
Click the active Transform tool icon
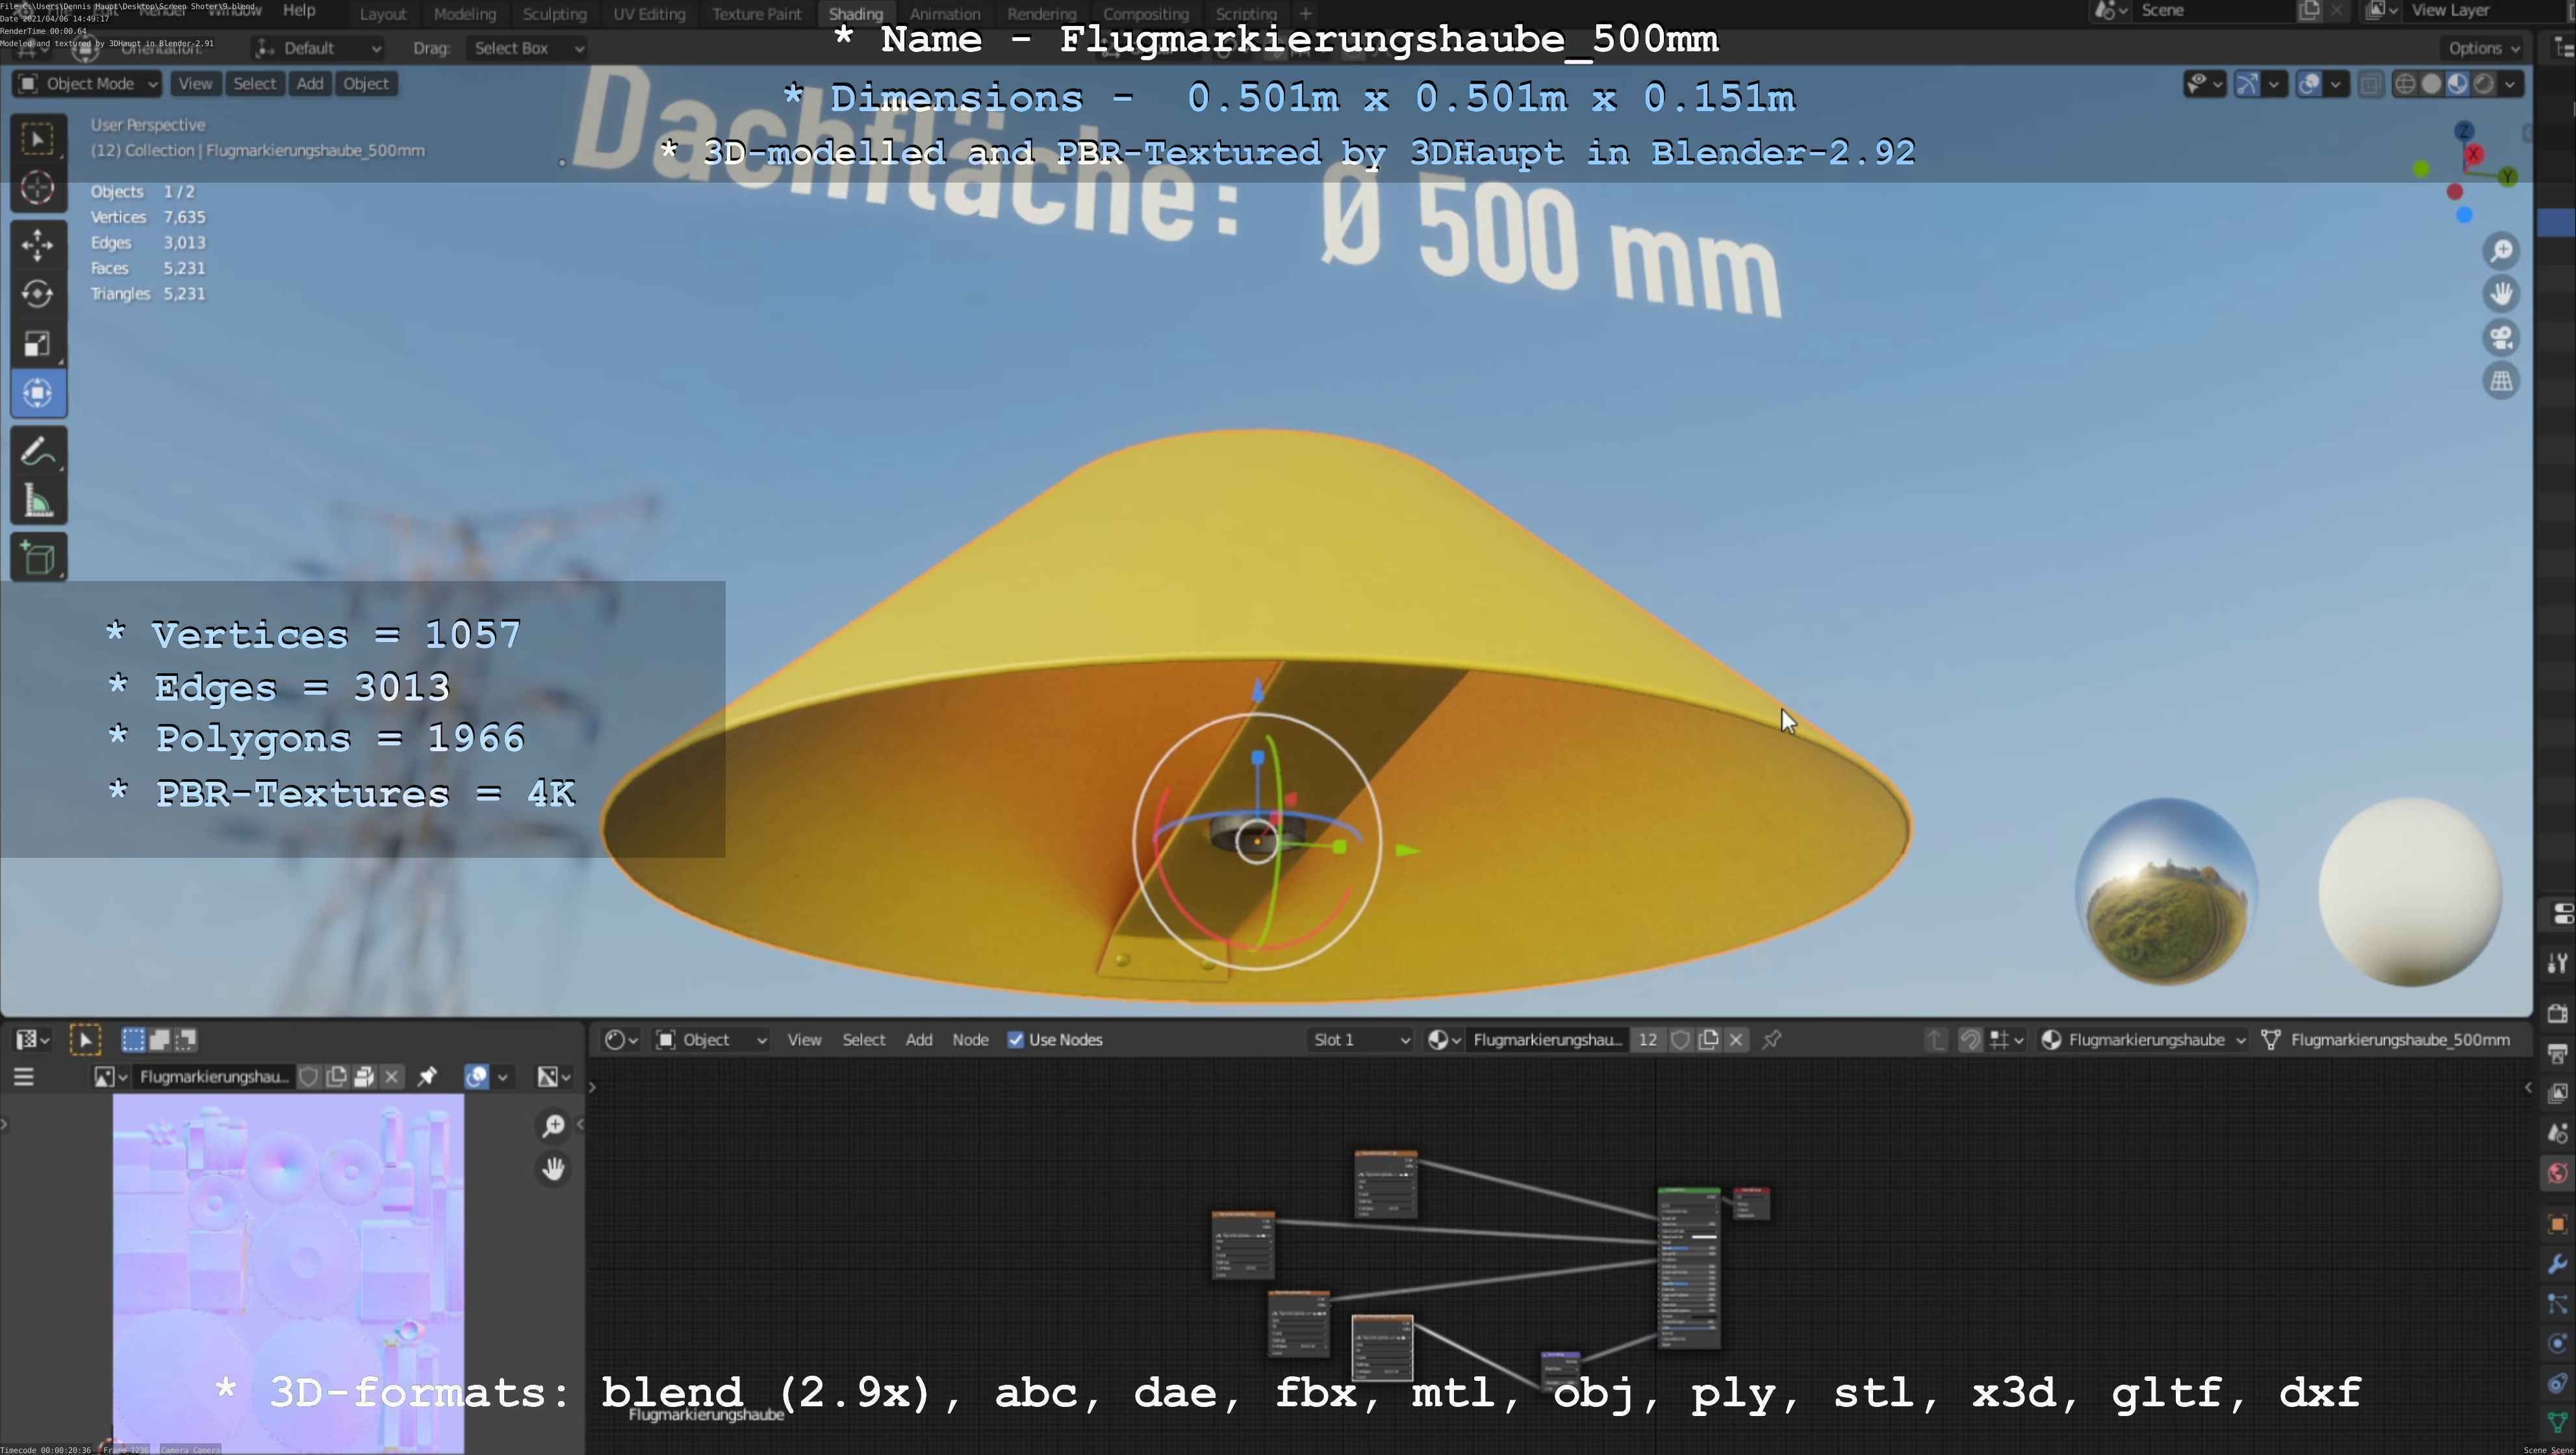point(38,394)
